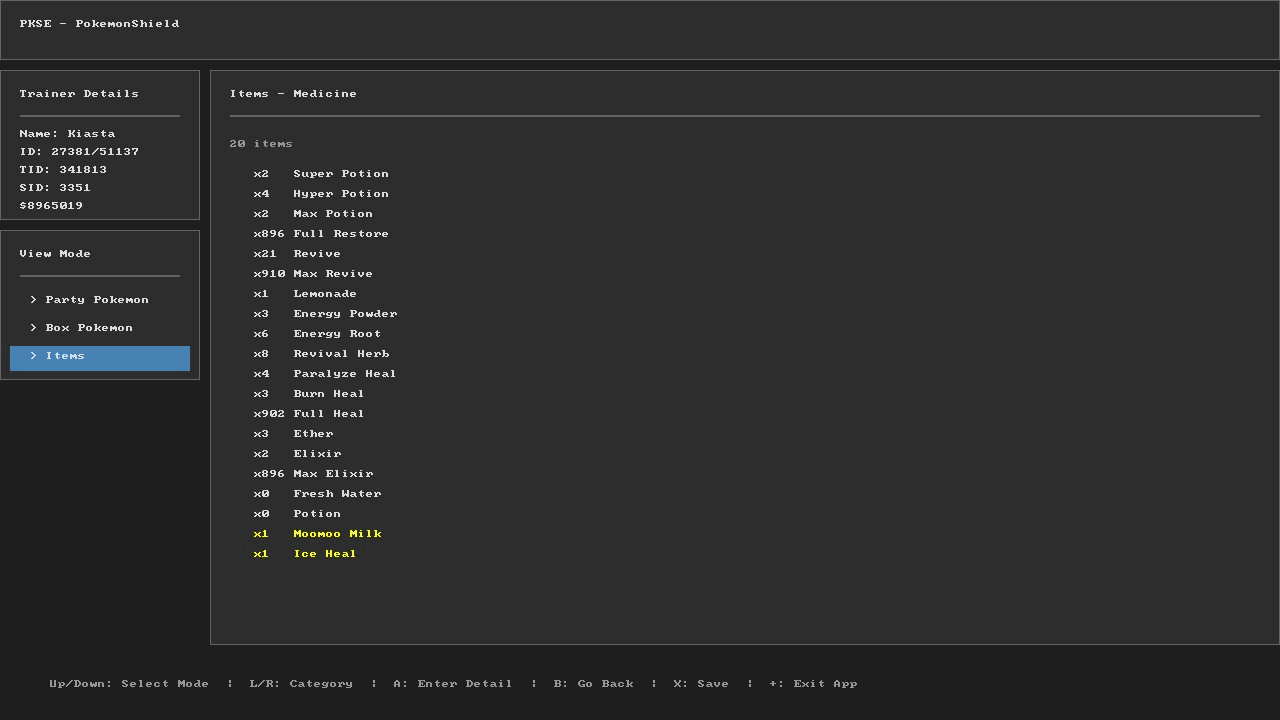Click the PKSE - PokemonShield title
This screenshot has width=1280, height=720.
click(x=99, y=24)
